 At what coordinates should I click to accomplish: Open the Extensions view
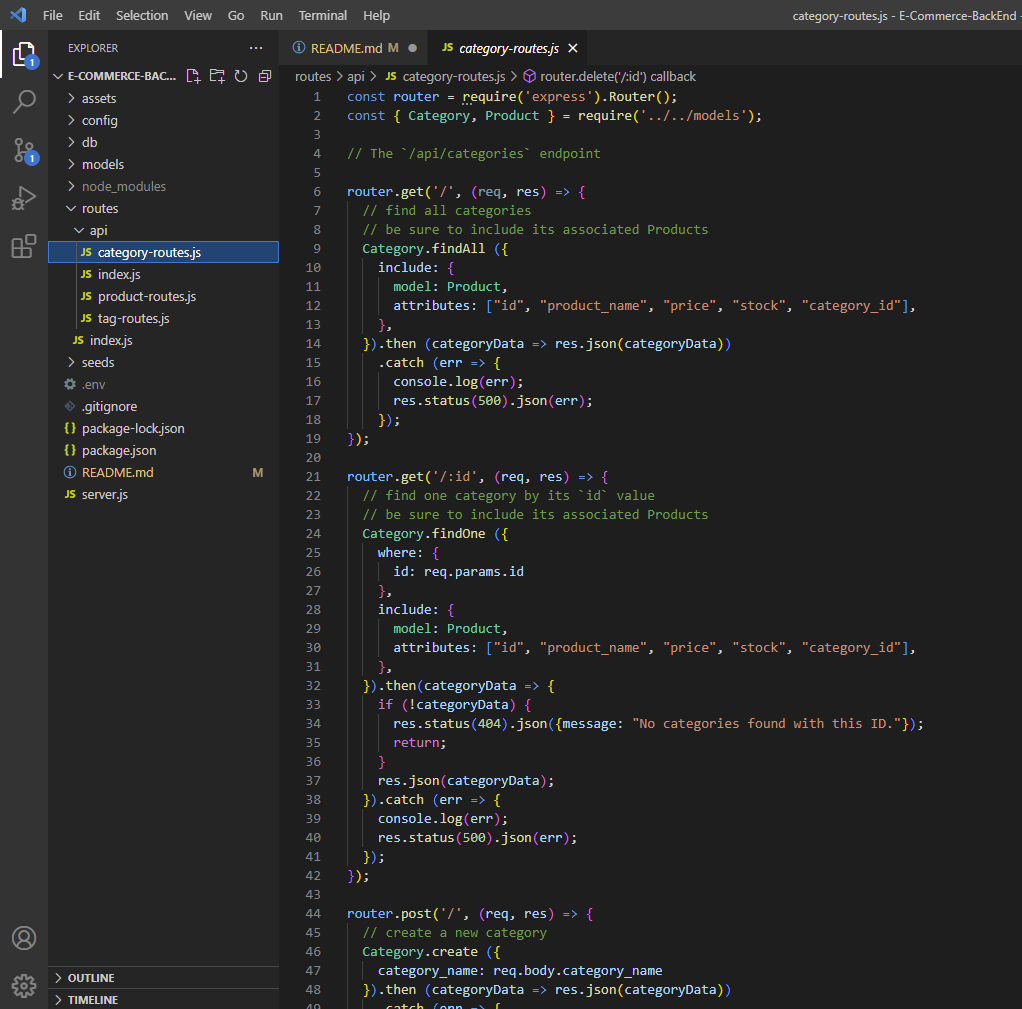[x=24, y=246]
